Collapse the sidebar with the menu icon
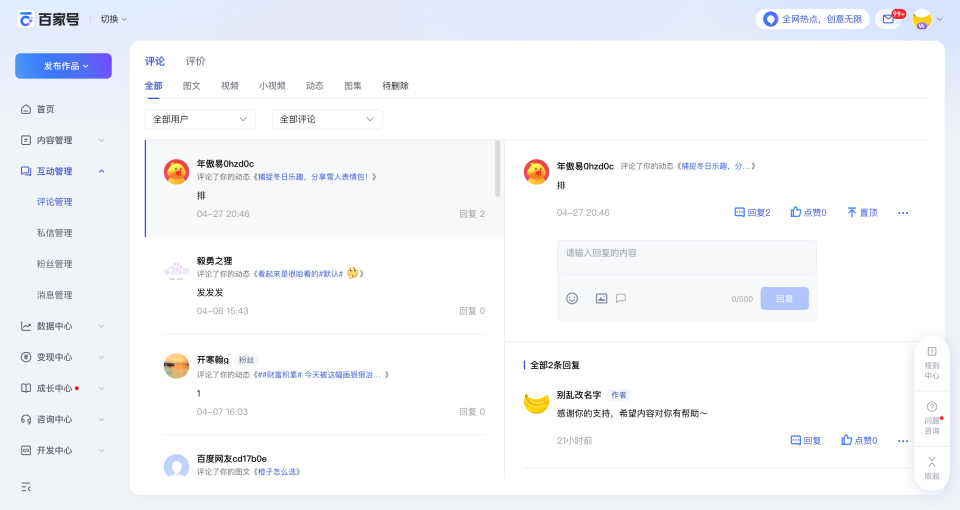This screenshot has height=510, width=960. tap(26, 487)
